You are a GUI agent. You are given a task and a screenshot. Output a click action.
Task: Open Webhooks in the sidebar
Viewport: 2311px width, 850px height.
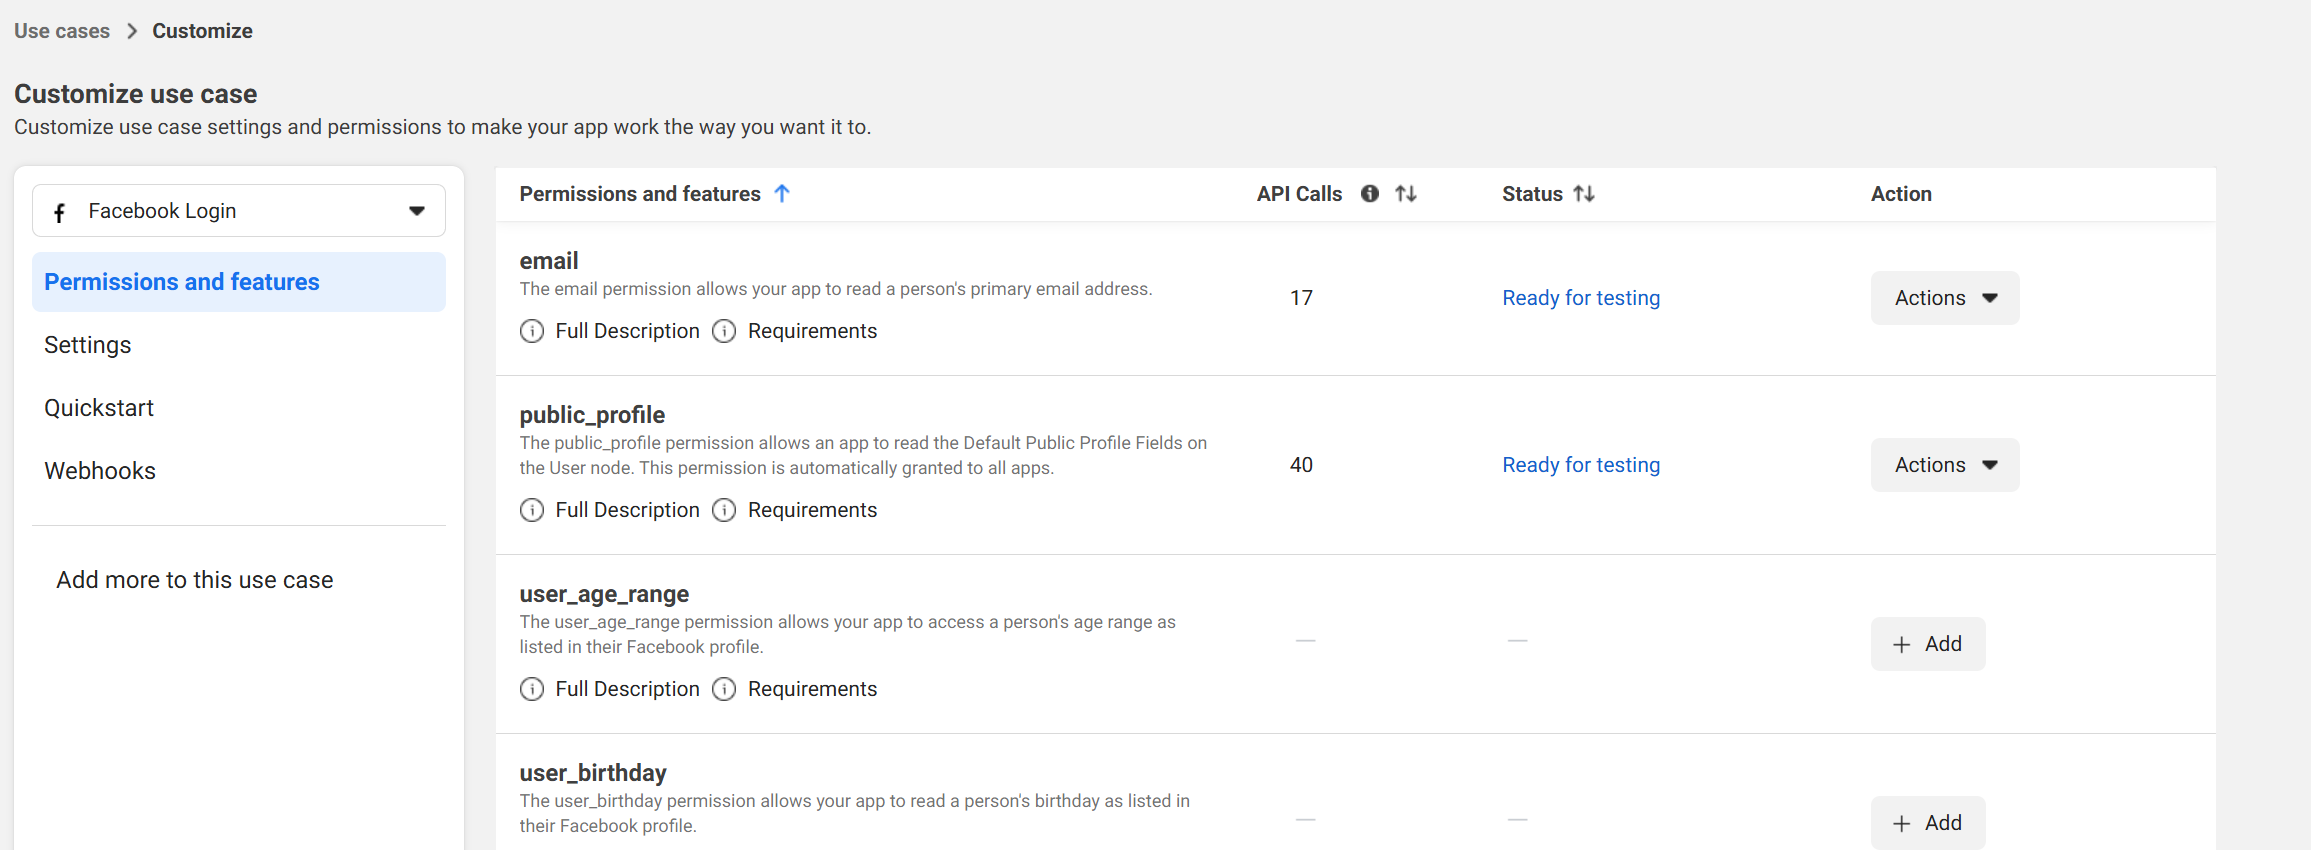pyautogui.click(x=100, y=471)
